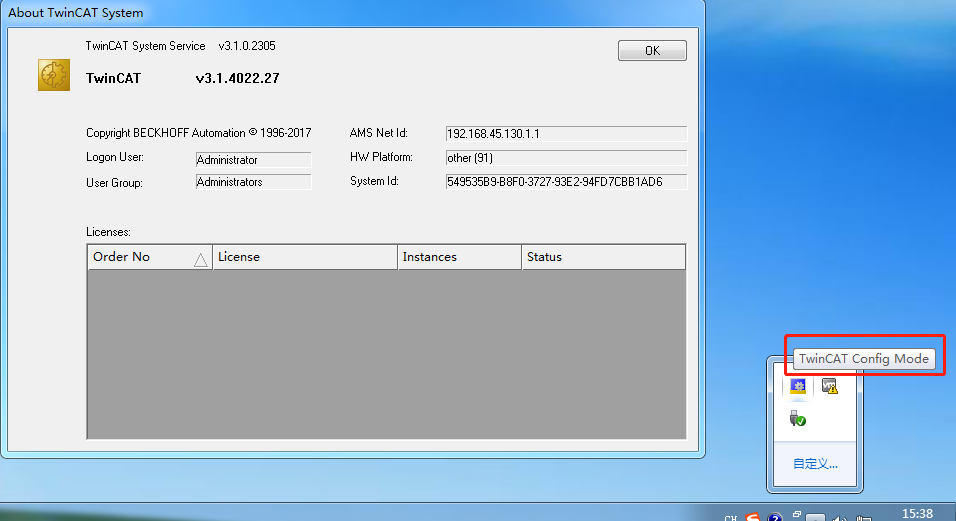Click the CH language indicator in taskbar

(730, 518)
